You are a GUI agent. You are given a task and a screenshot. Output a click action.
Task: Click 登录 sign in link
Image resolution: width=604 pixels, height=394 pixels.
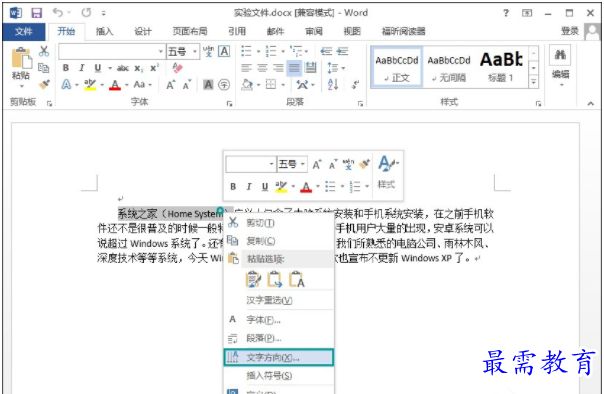(570, 31)
